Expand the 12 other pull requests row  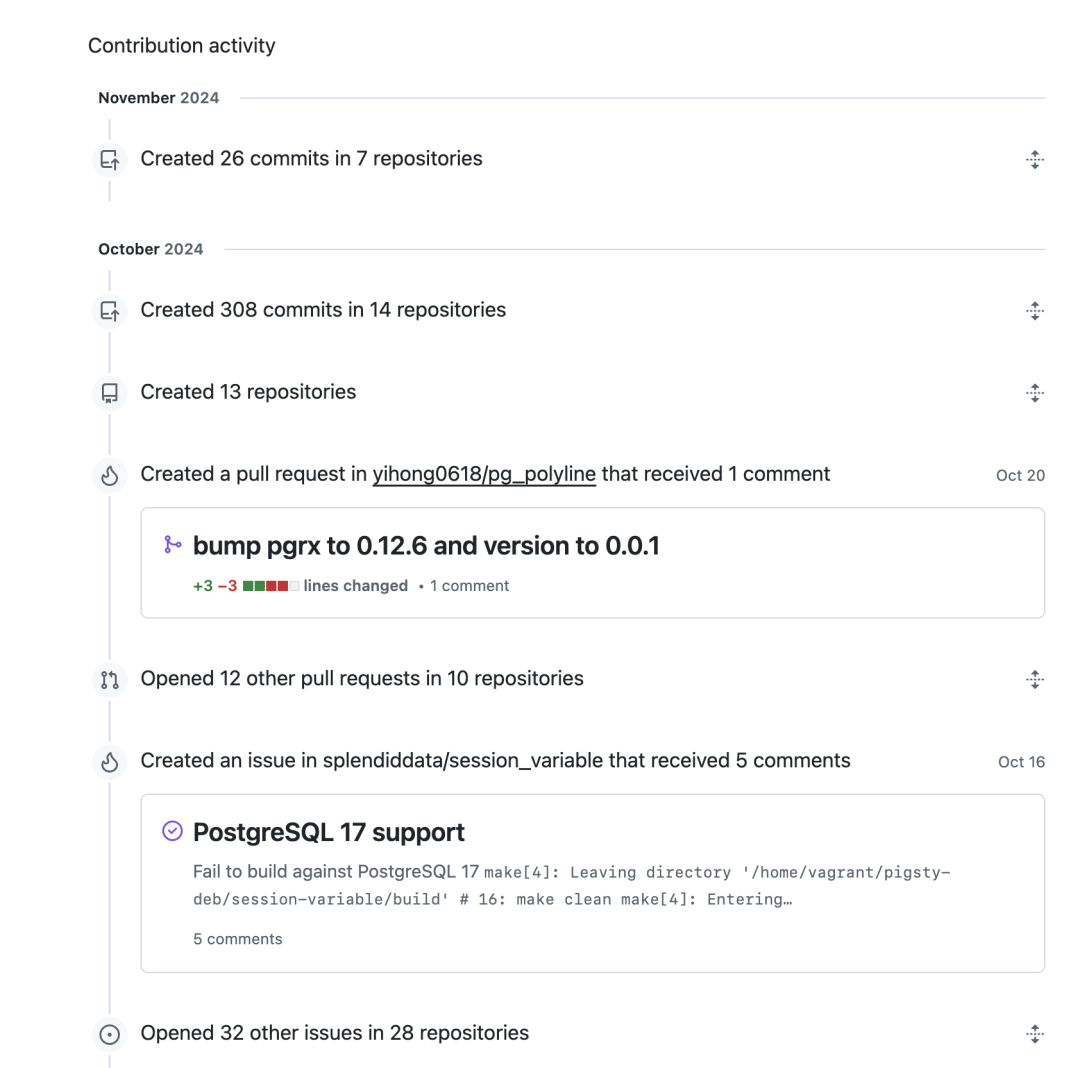coord(1035,679)
